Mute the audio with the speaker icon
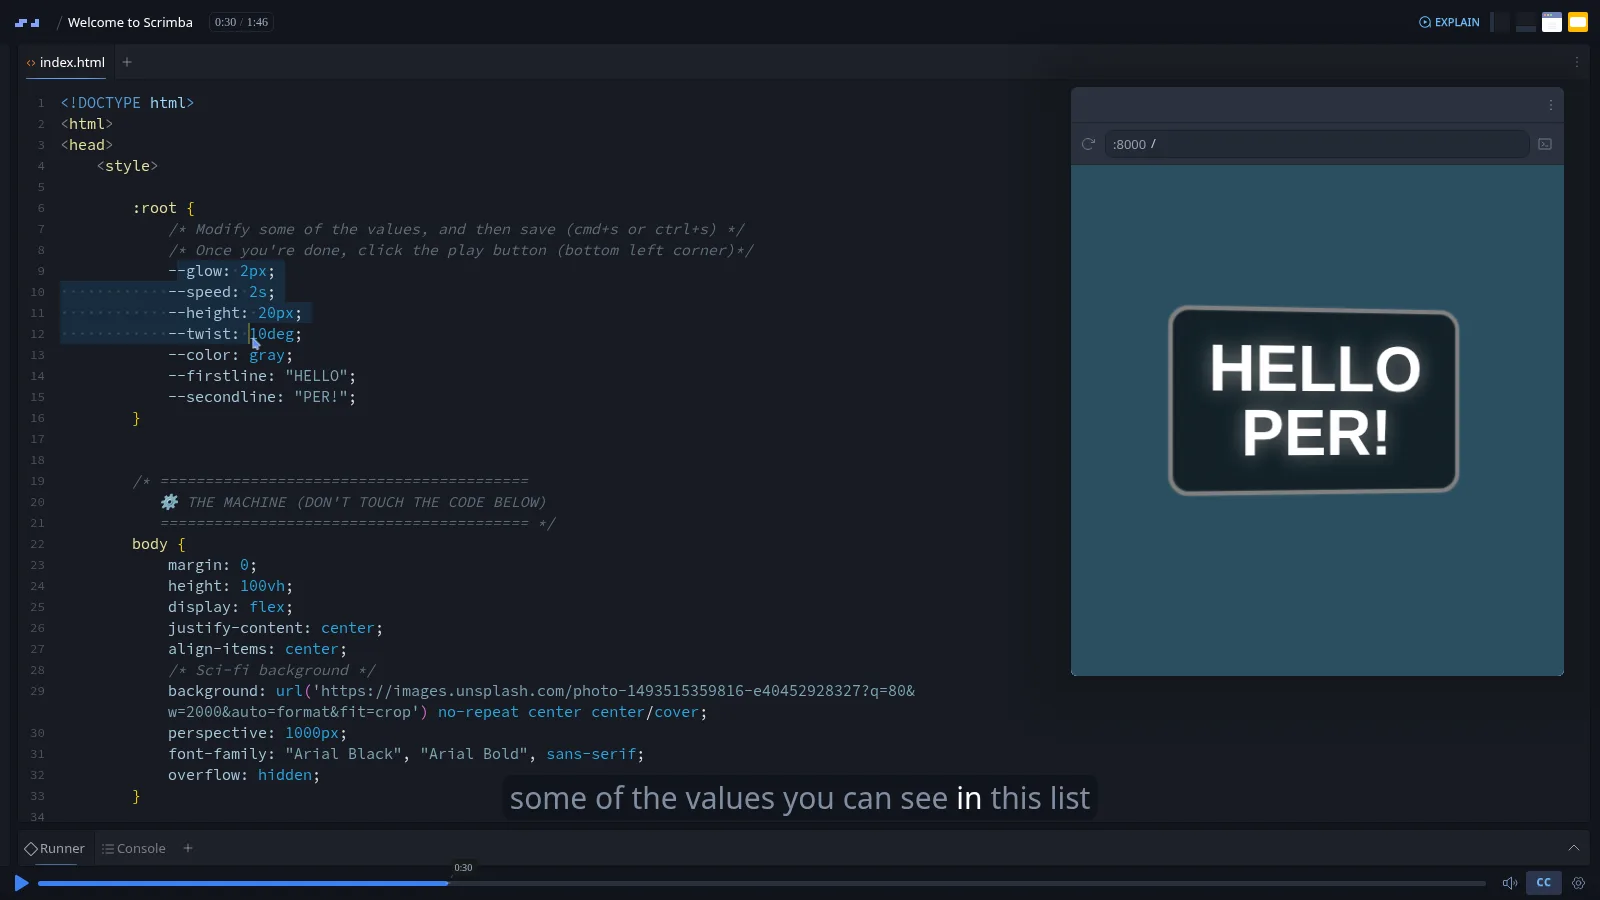The height and width of the screenshot is (900, 1600). click(x=1510, y=883)
